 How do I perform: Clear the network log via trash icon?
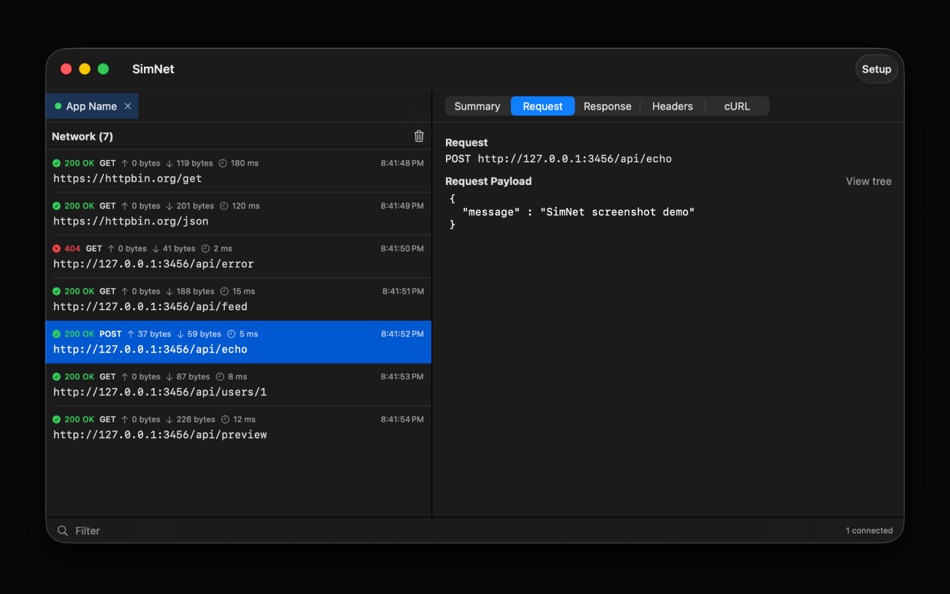point(419,136)
